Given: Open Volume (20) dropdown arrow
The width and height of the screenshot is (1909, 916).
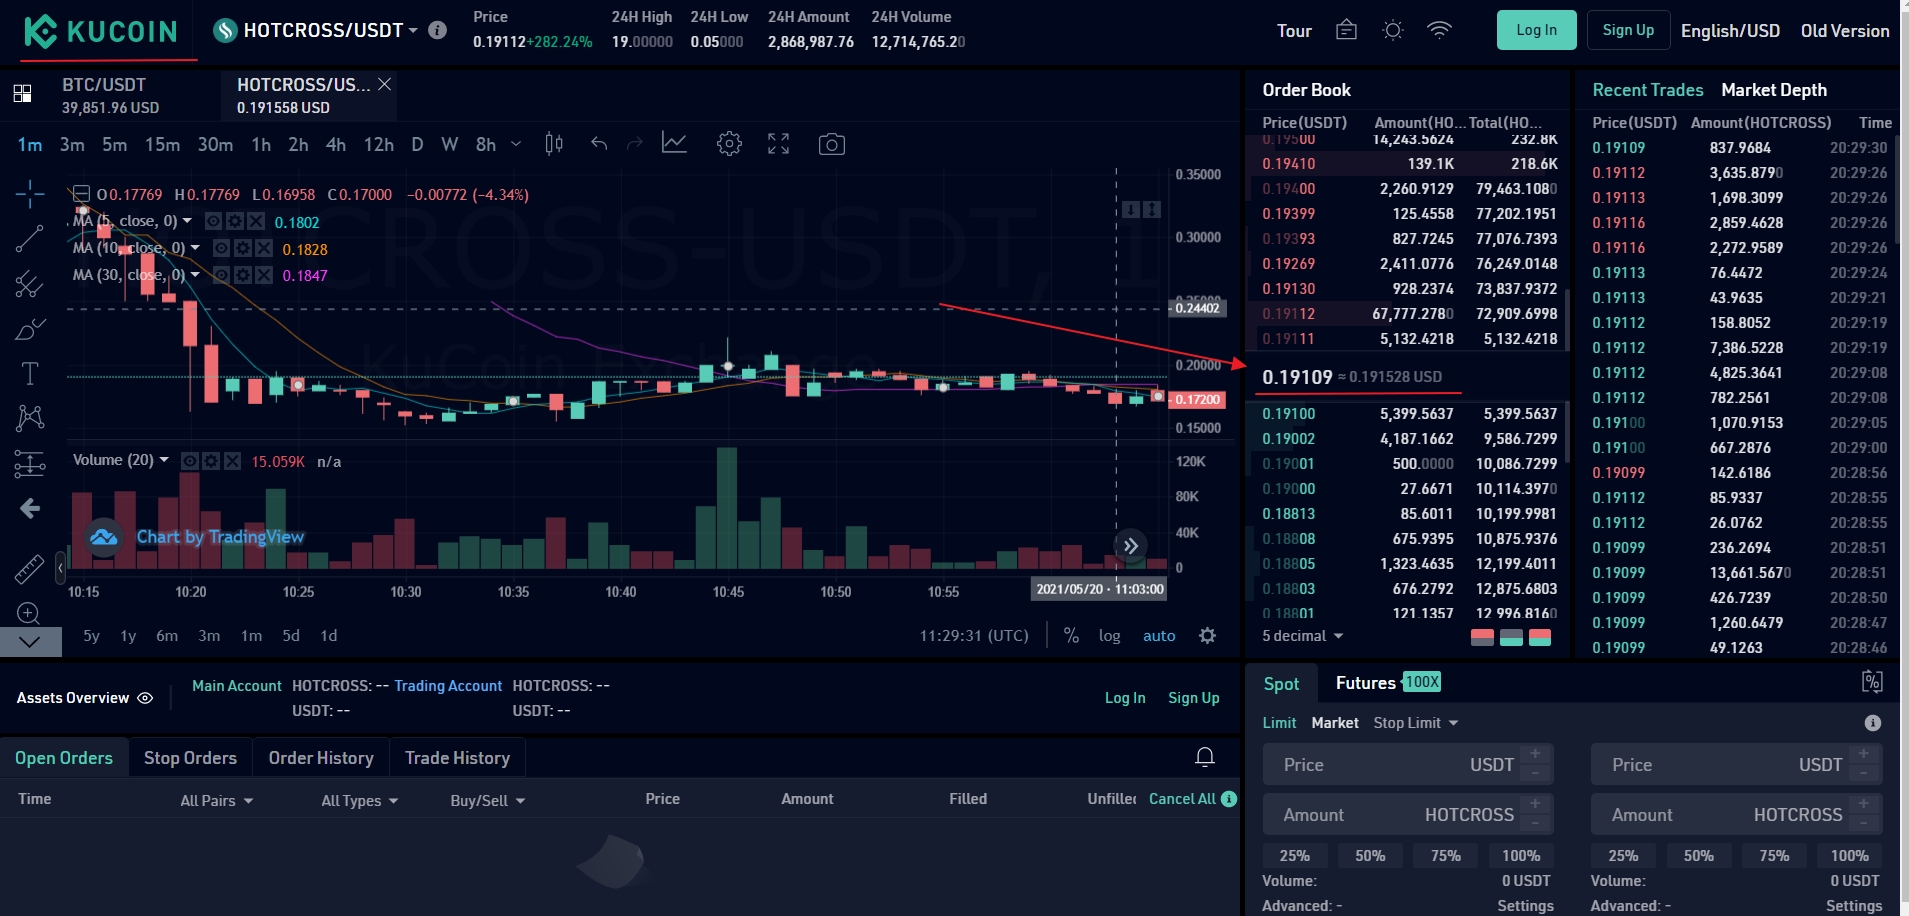Looking at the screenshot, I should tap(164, 460).
